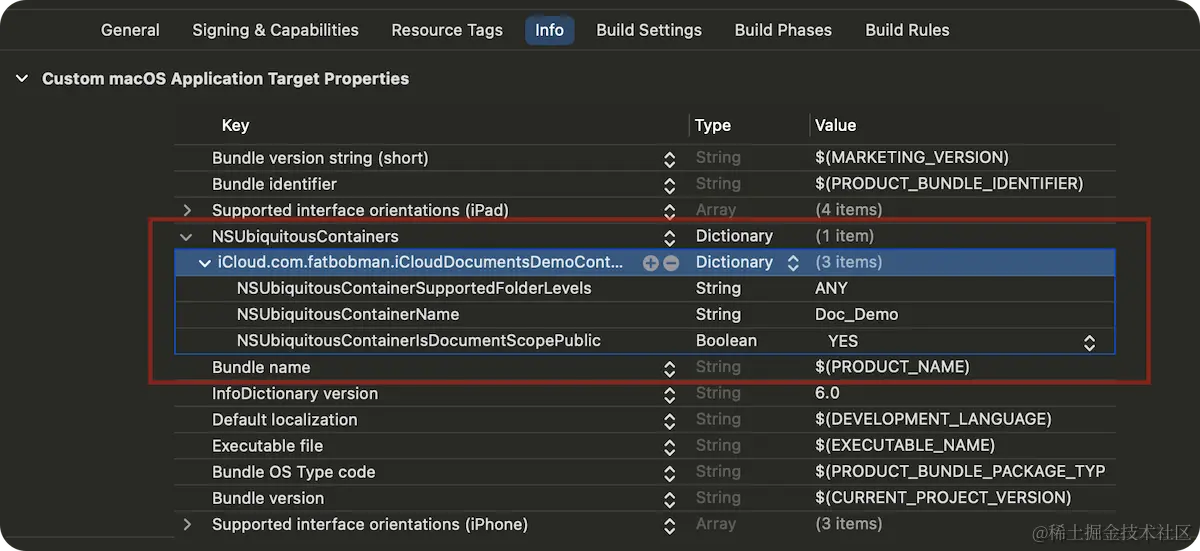Click the key stepper for Executable file
Screen dimensions: 1200x551
click(x=669, y=446)
